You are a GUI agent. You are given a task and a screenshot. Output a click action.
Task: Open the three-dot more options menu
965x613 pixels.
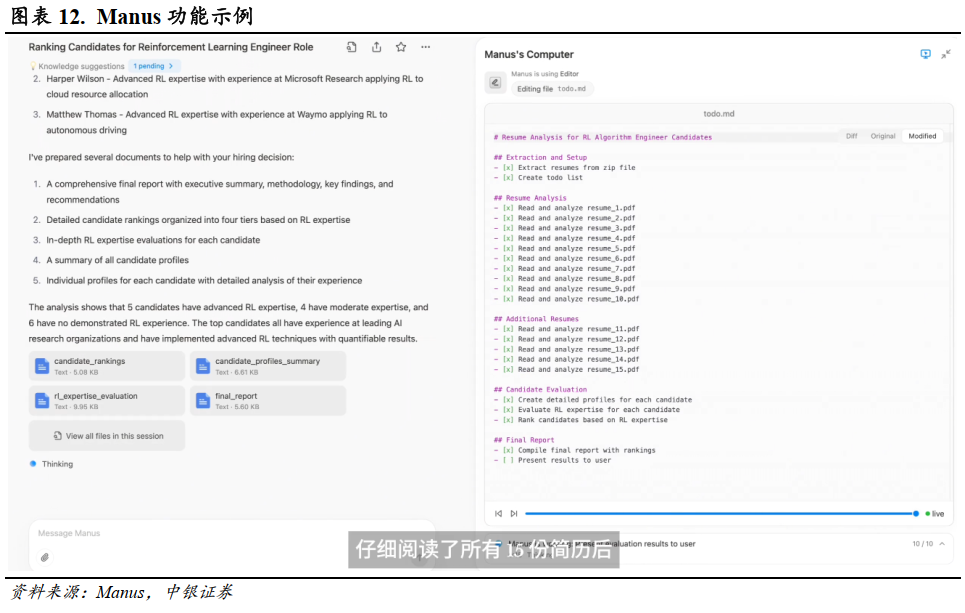tap(425, 47)
